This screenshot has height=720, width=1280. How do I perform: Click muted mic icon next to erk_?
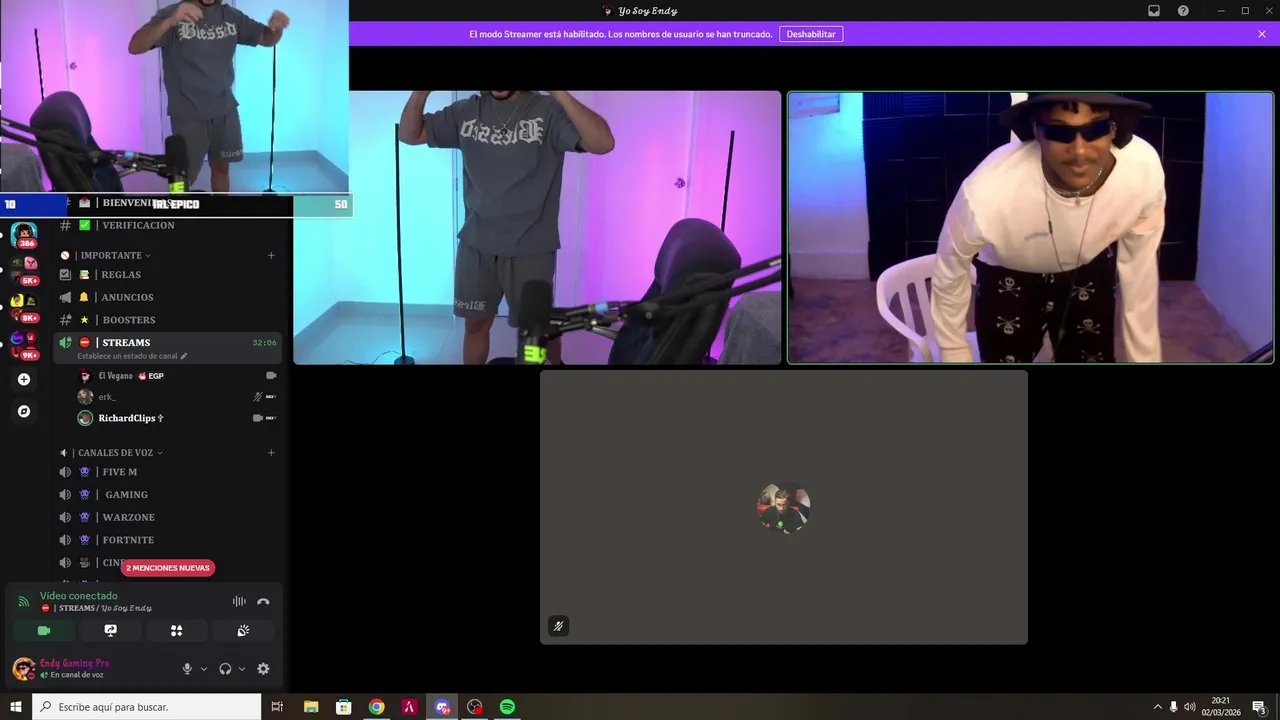pos(257,397)
